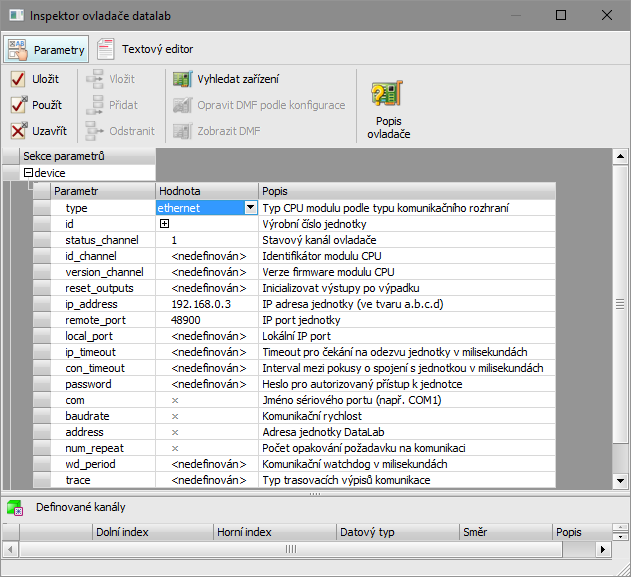
Task: Click the Horní index column header
Action: point(275,532)
